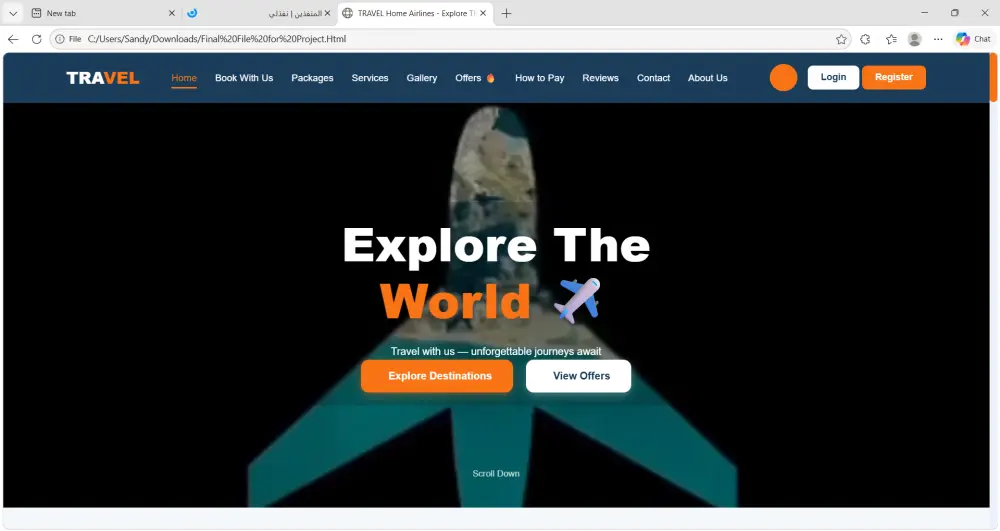Screen dimensions: 1000x531
Task: Open How to Pay nav link
Action: tap(540, 78)
